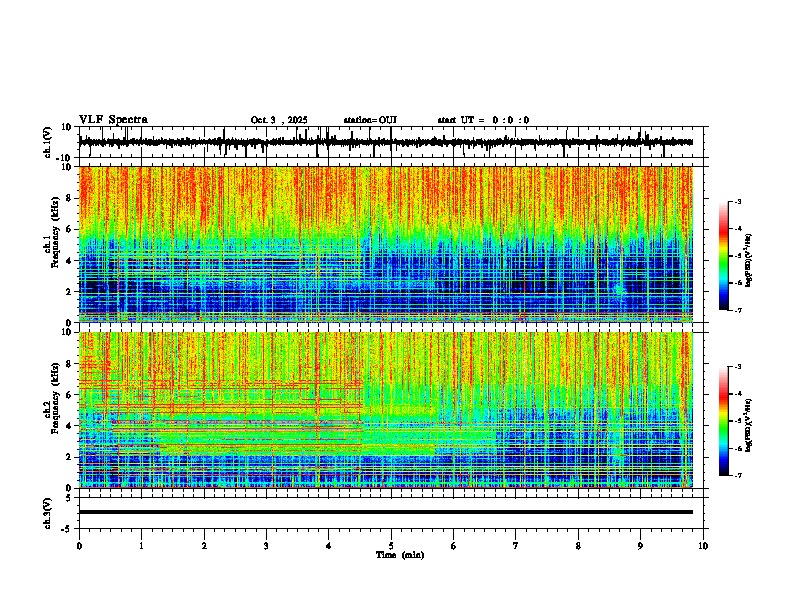Click the ch.1 spectrogram color scale bar
The width and height of the screenshot is (792, 612).
tap(724, 256)
